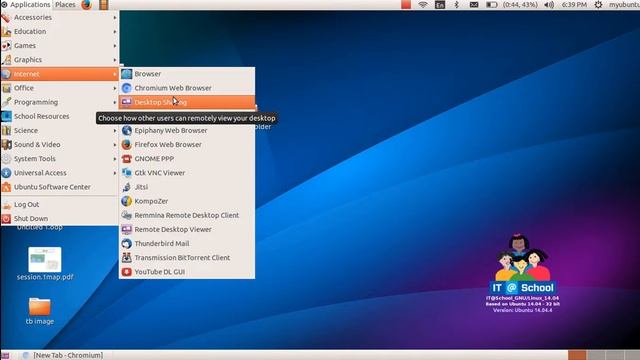The image size is (640, 360).
Task: Open Desktop Sharing preferences
Action: click(187, 102)
